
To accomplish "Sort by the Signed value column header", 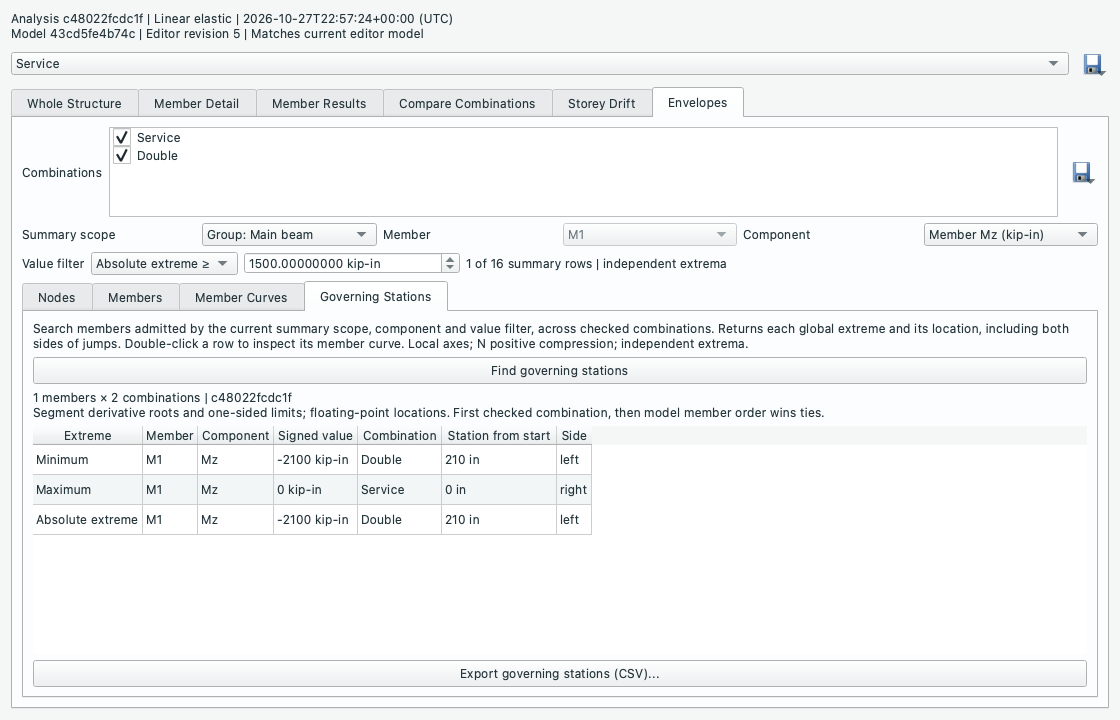I will click(x=315, y=436).
